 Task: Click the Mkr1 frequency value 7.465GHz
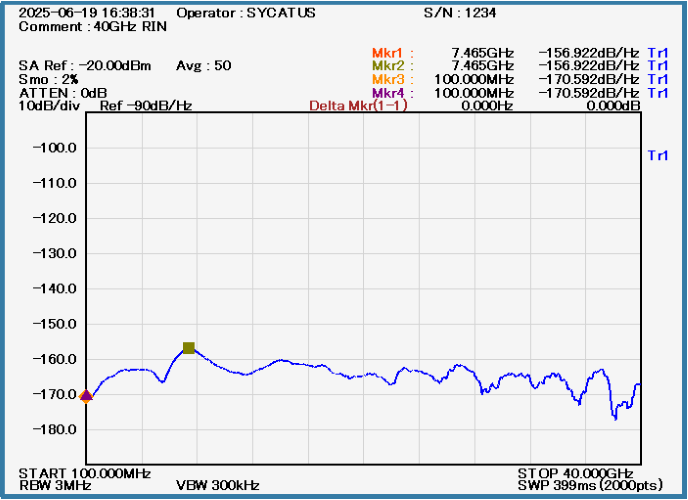(x=483, y=53)
